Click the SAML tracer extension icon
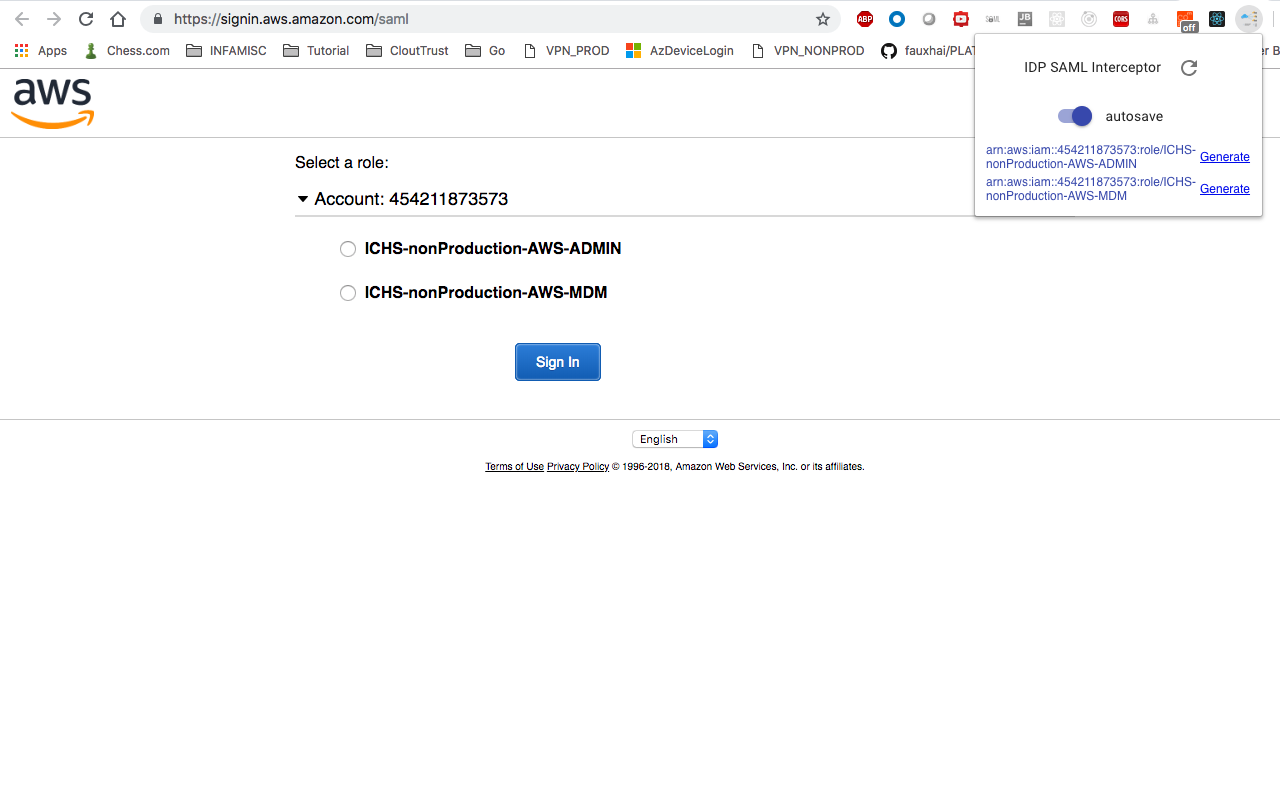1280x800 pixels. click(992, 18)
